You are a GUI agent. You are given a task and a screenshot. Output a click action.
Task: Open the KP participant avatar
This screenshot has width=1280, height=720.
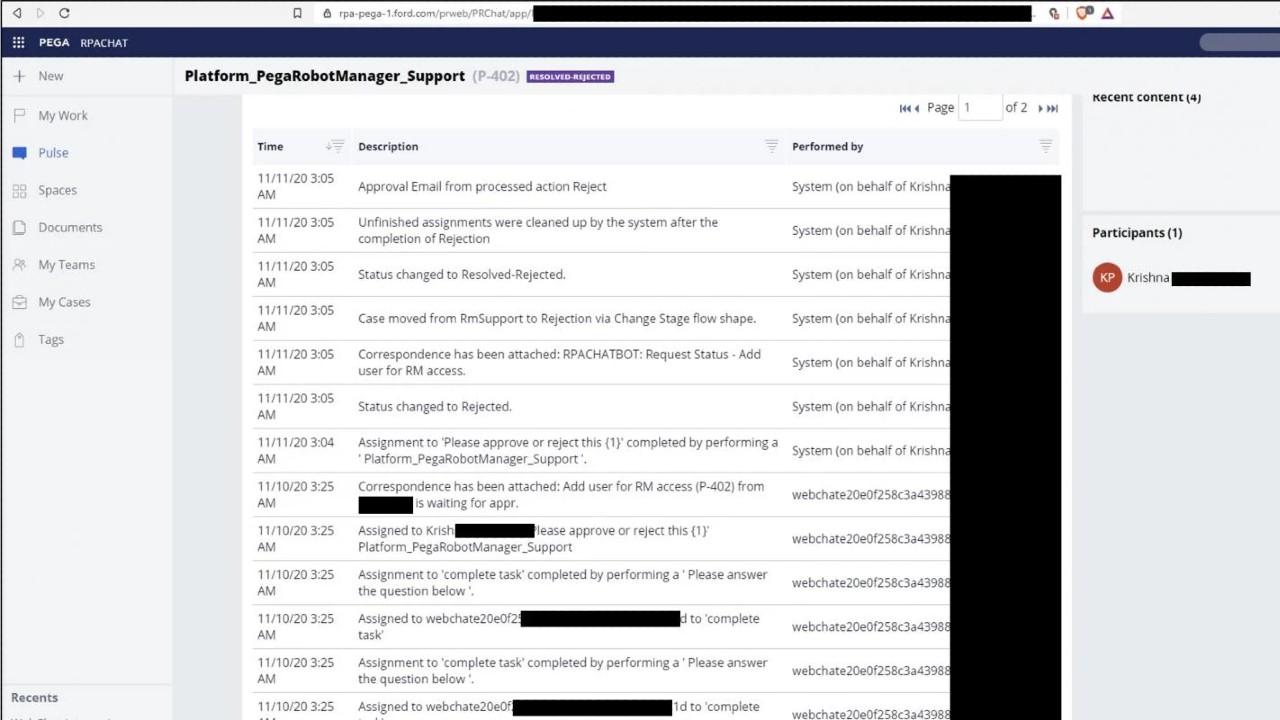click(x=1107, y=278)
